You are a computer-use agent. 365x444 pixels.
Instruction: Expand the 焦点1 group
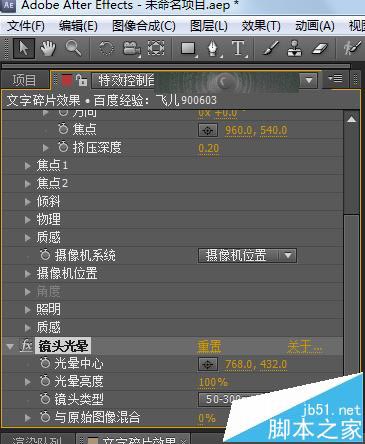28,166
